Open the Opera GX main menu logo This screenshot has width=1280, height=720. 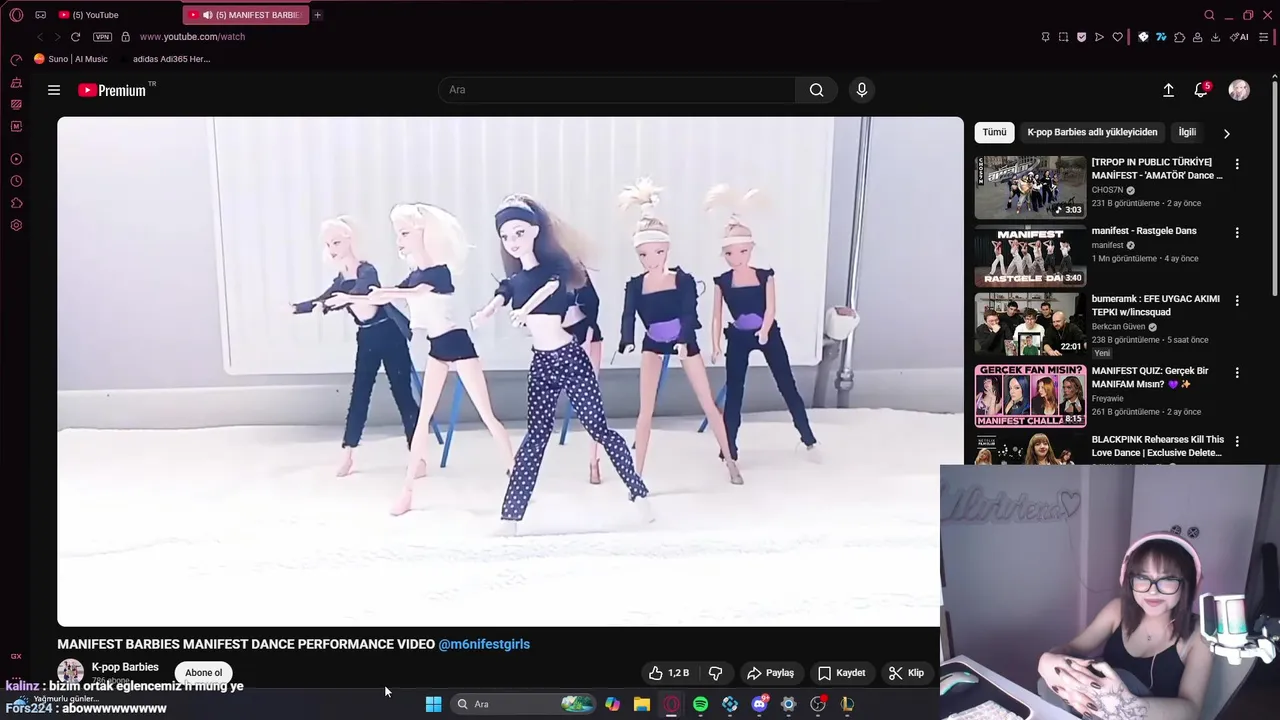click(x=16, y=15)
